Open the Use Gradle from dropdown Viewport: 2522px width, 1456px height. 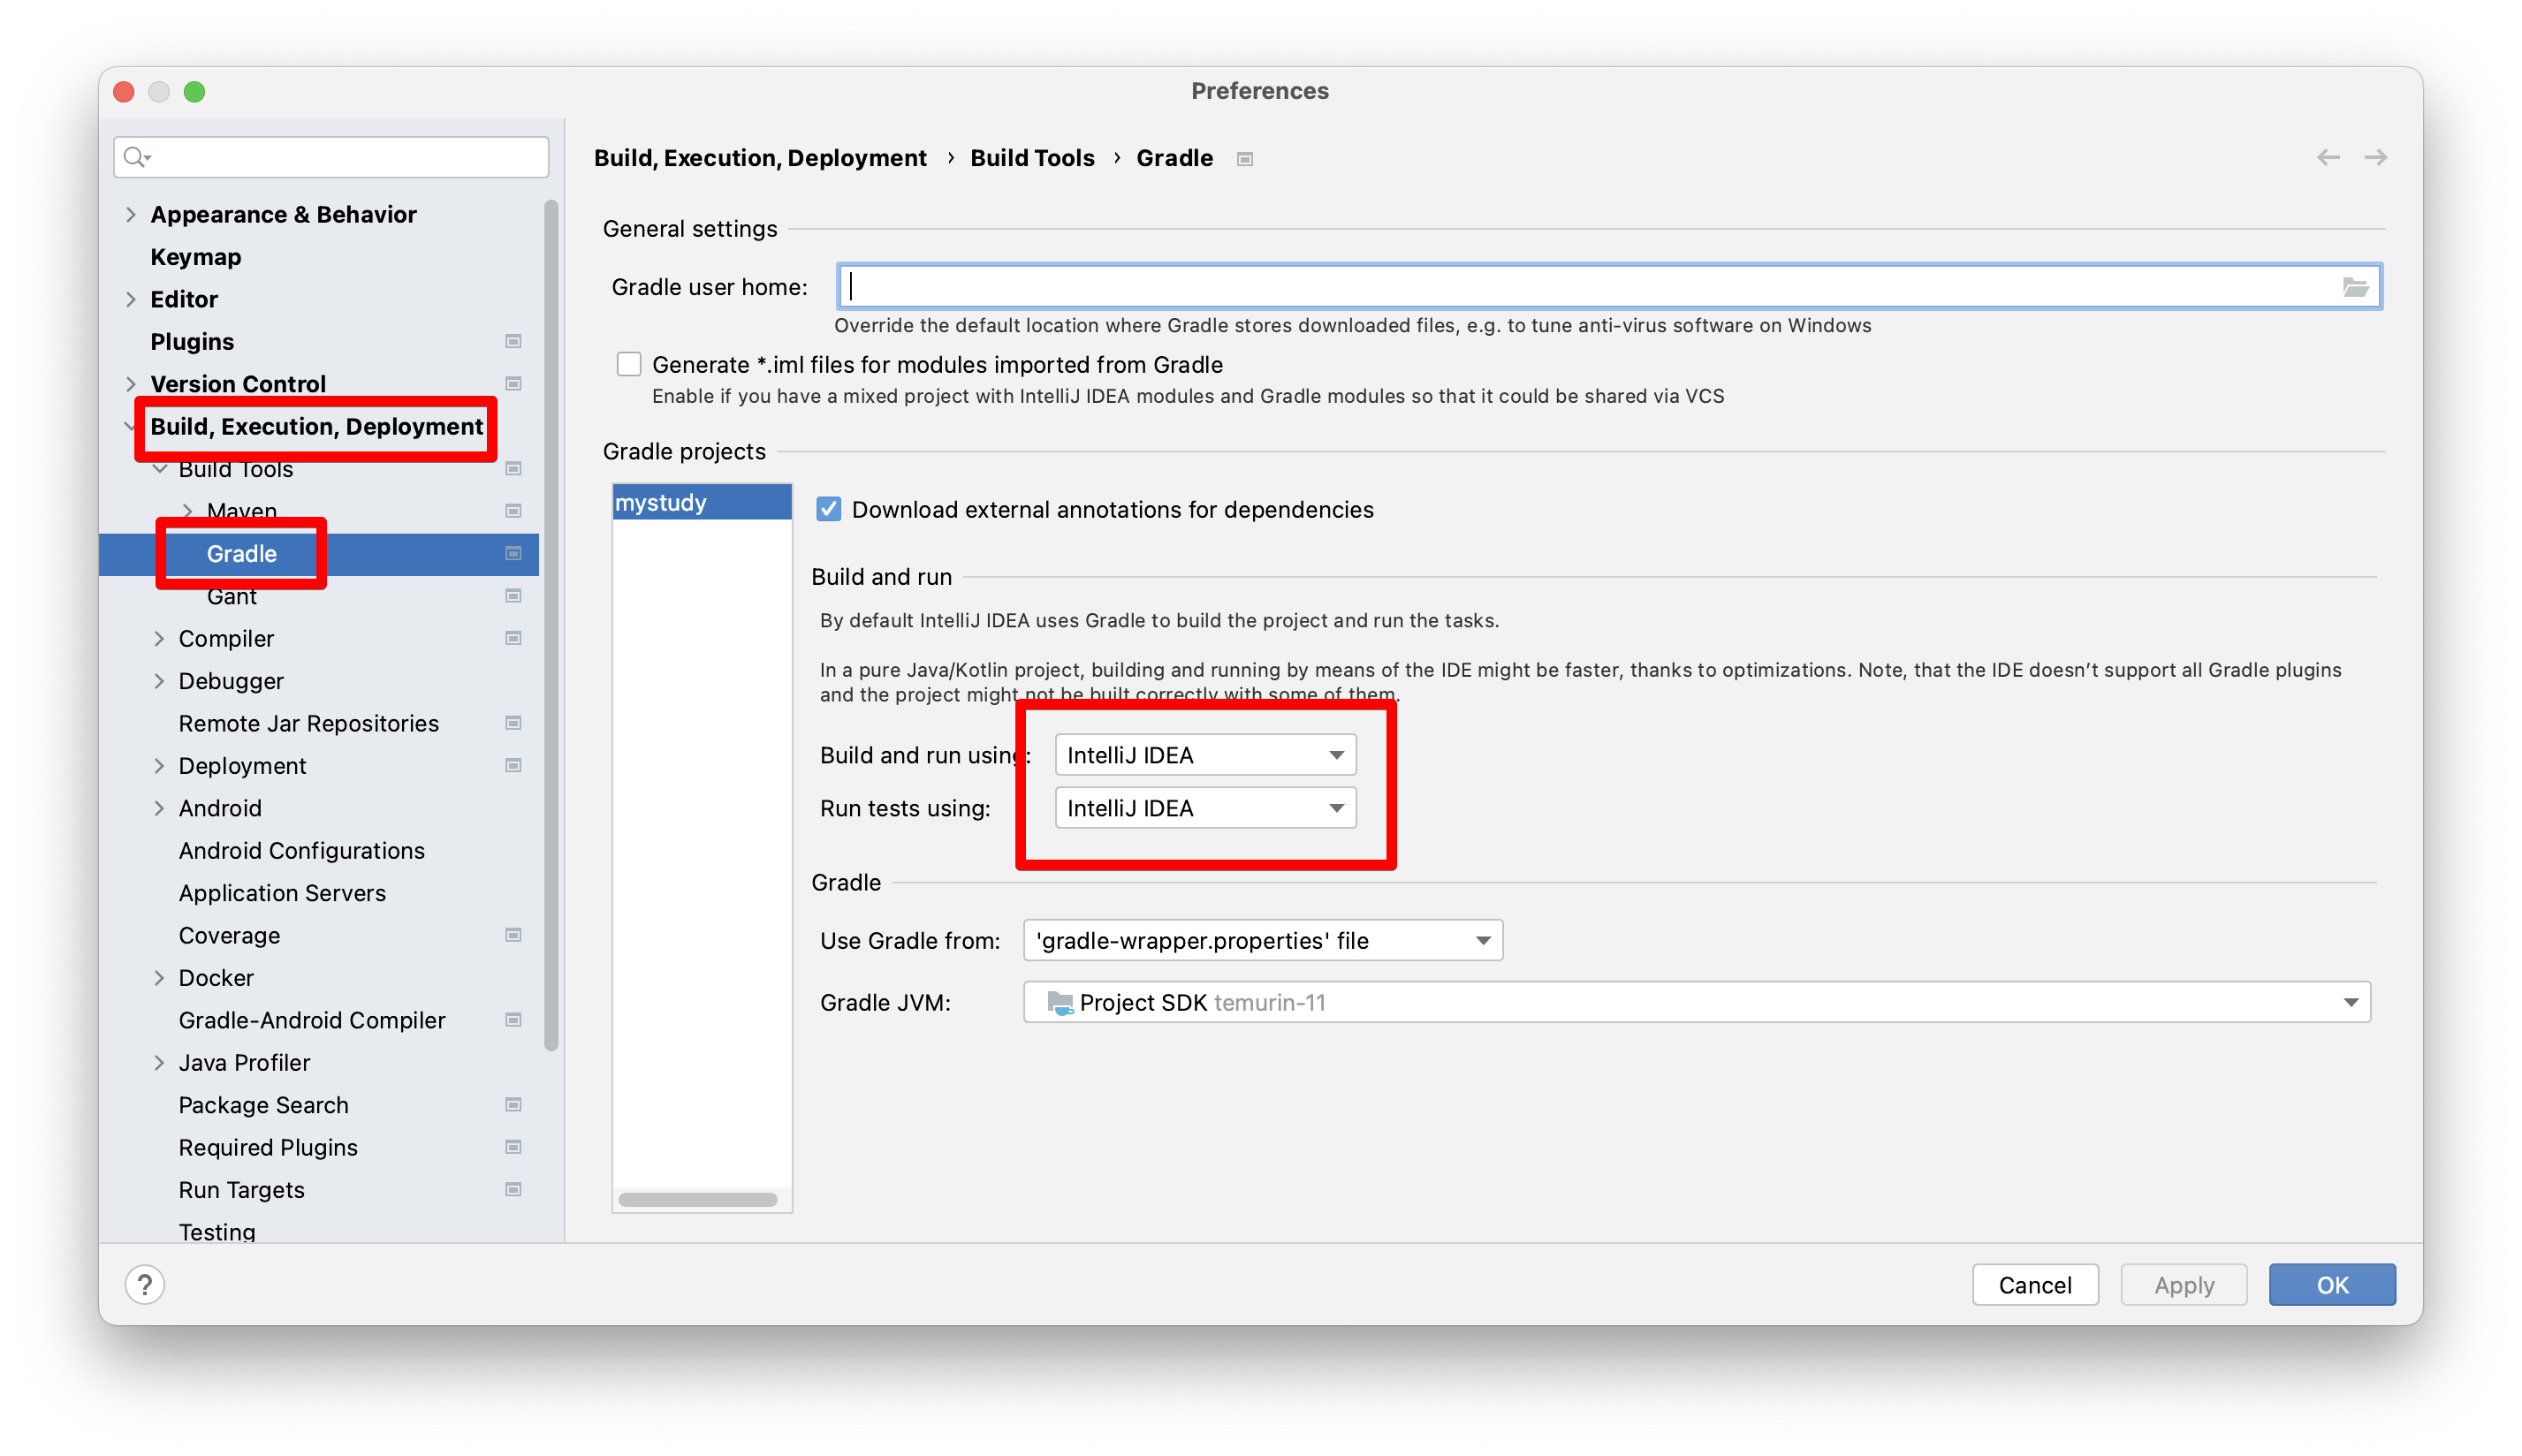pyautogui.click(x=1262, y=940)
